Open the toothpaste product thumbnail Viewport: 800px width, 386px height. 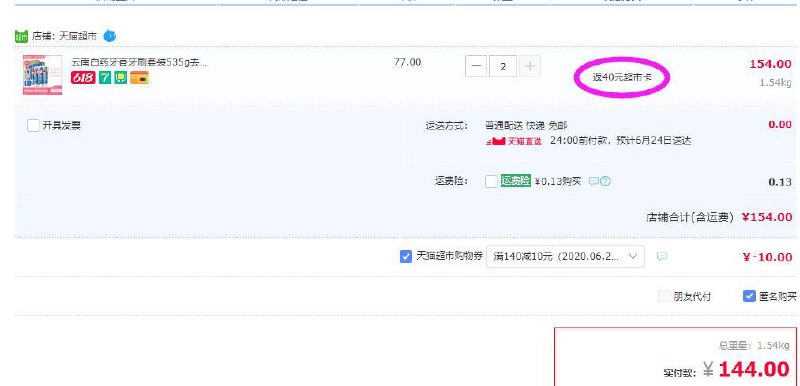coord(42,75)
